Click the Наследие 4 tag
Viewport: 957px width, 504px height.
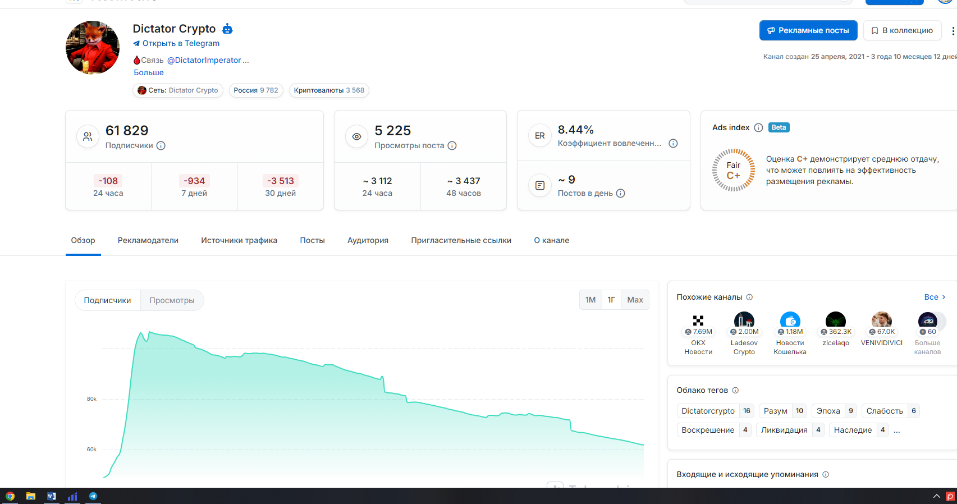[859, 430]
